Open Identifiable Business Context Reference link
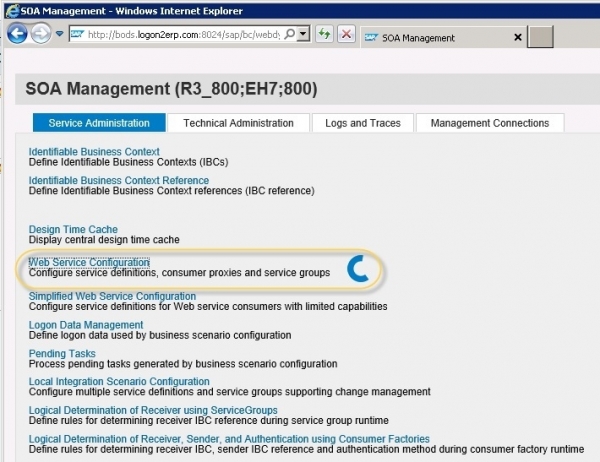This screenshot has height=462, width=600. click(x=119, y=180)
